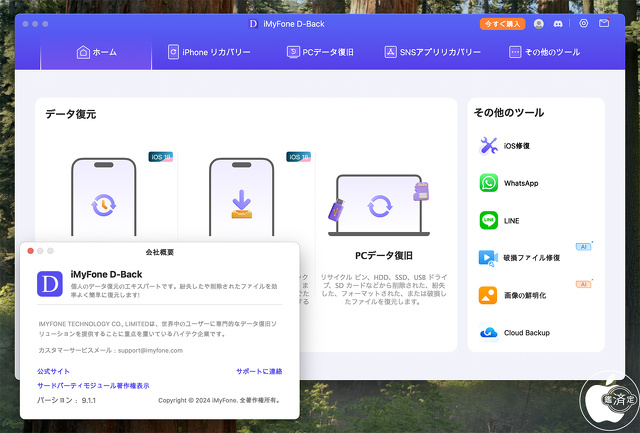The image size is (640, 433).
Task: Select the iPhone download-backup recovery illustration
Action: click(x=242, y=197)
